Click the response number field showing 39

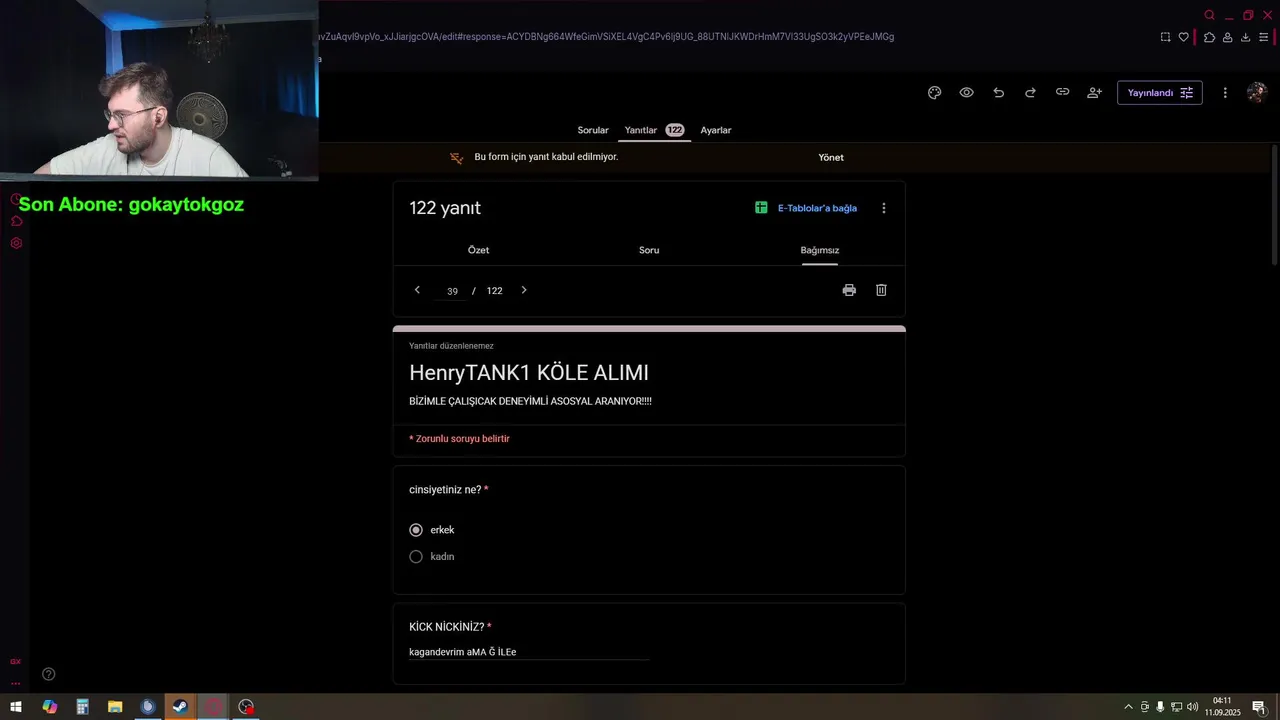452,291
